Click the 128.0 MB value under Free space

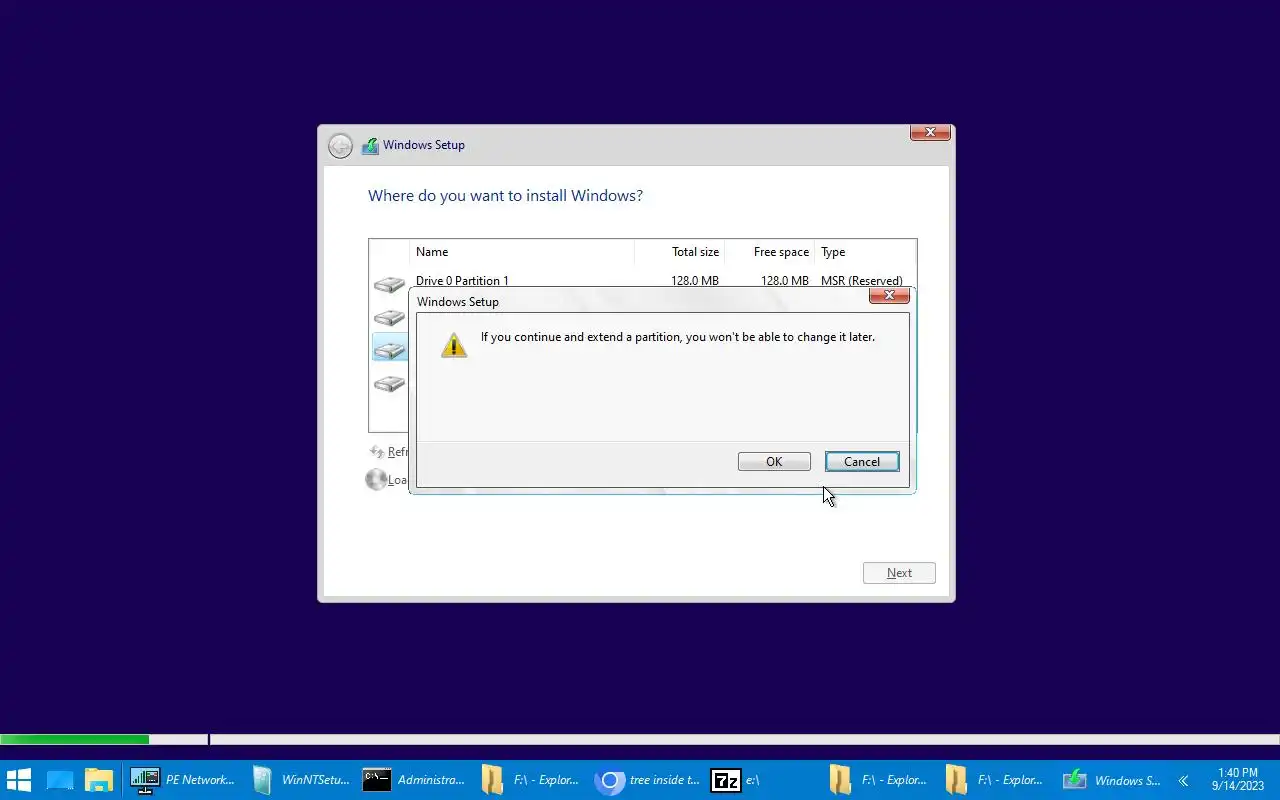(x=785, y=281)
